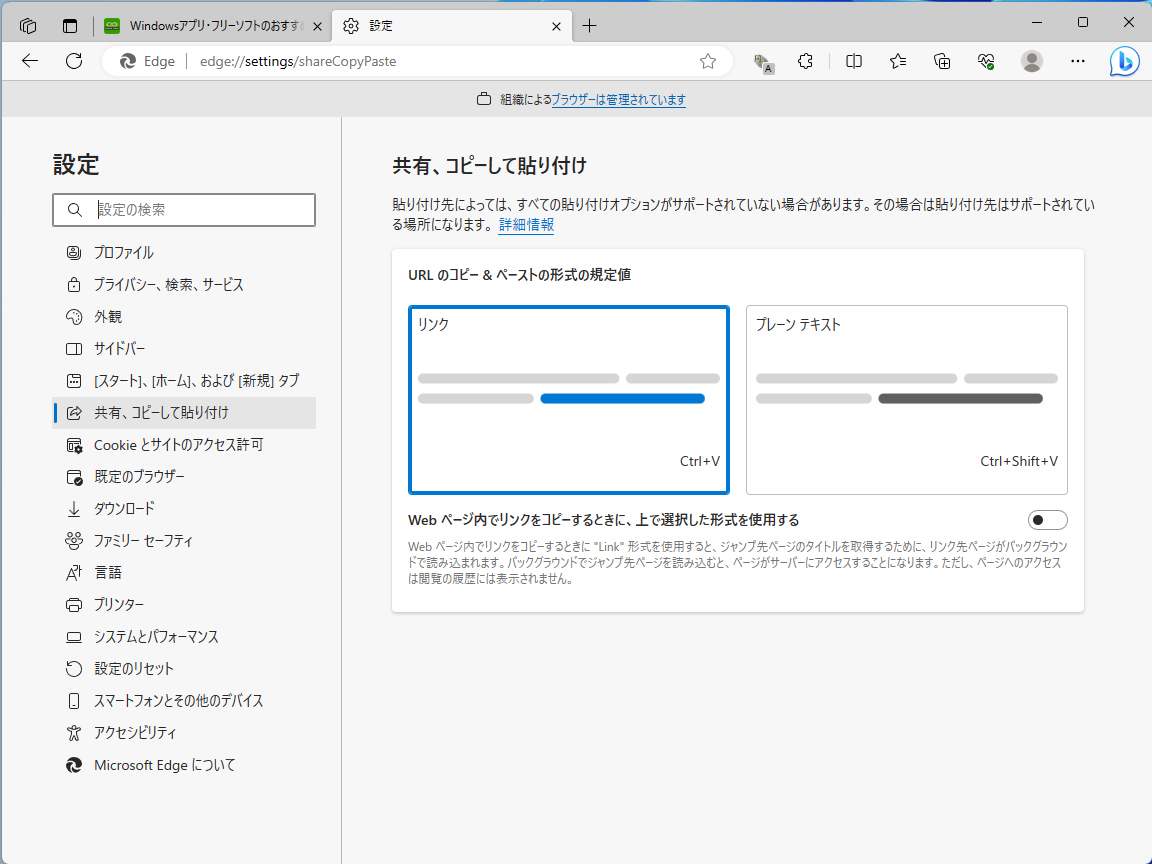Add this page to favorites via star

(x=708, y=61)
